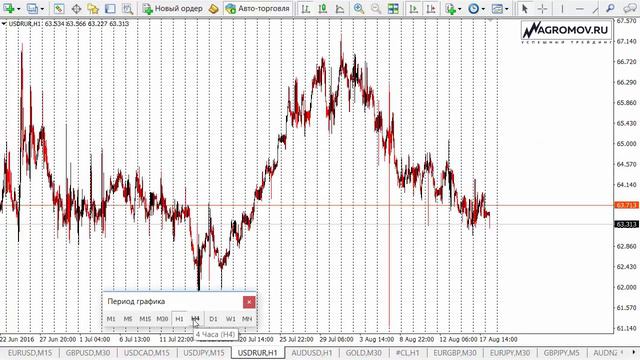Set chart period to D1
Image resolution: width=640 pixels, height=360 pixels.
coord(213,319)
